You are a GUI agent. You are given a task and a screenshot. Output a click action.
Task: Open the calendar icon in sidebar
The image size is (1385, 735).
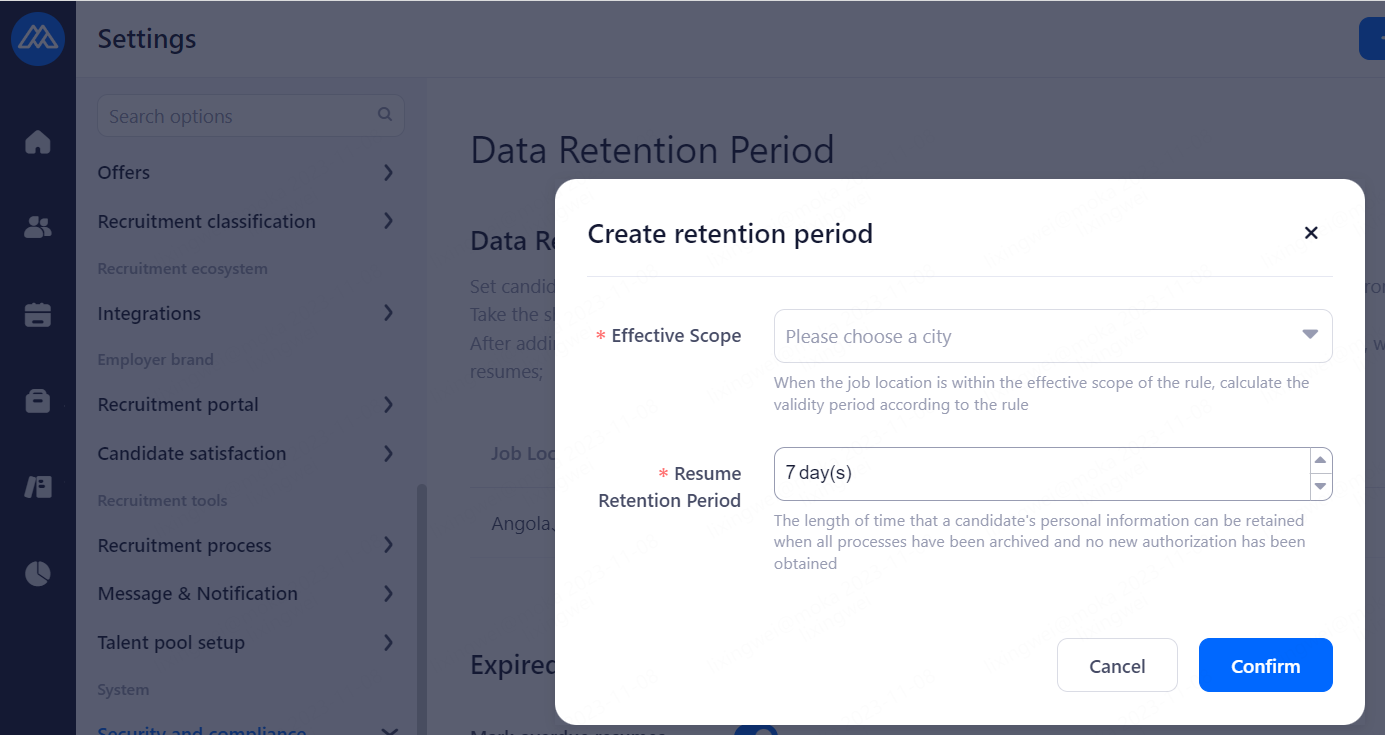[x=37, y=315]
